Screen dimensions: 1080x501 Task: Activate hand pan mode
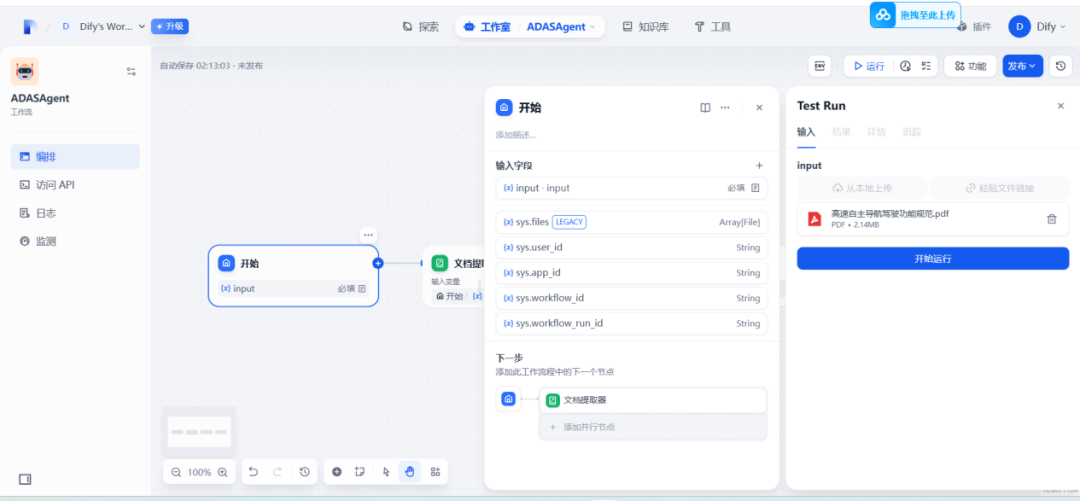tap(409, 472)
